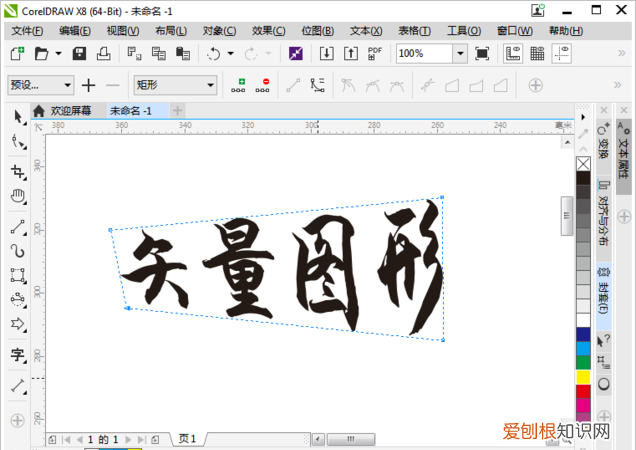Open the zoom level dropdown arrow
The height and width of the screenshot is (450, 636).
(460, 54)
